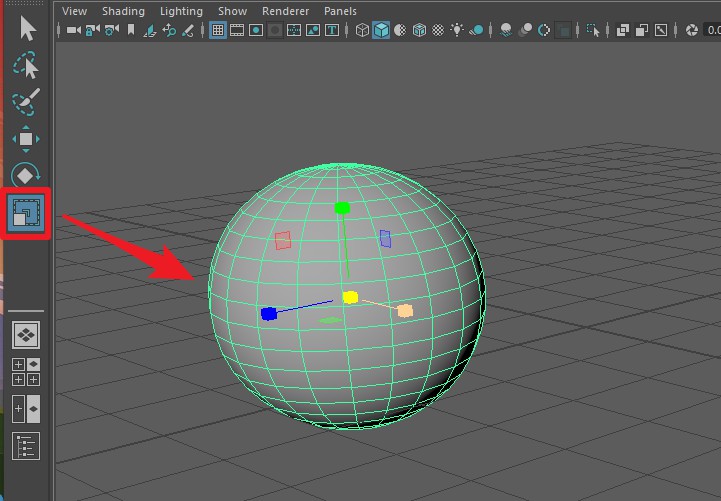Switch to the Move tool

[26, 139]
